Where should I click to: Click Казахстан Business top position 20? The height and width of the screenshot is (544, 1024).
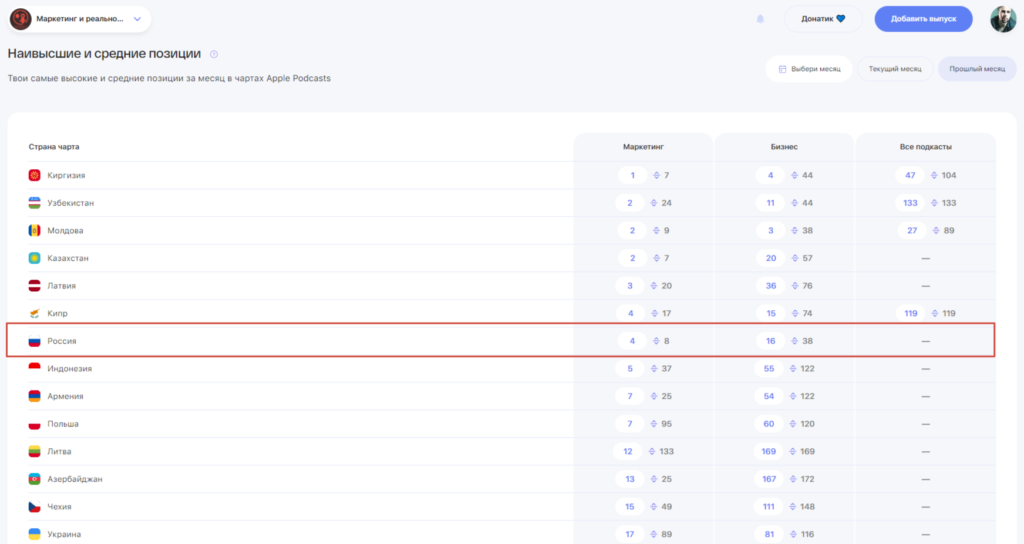click(771, 258)
